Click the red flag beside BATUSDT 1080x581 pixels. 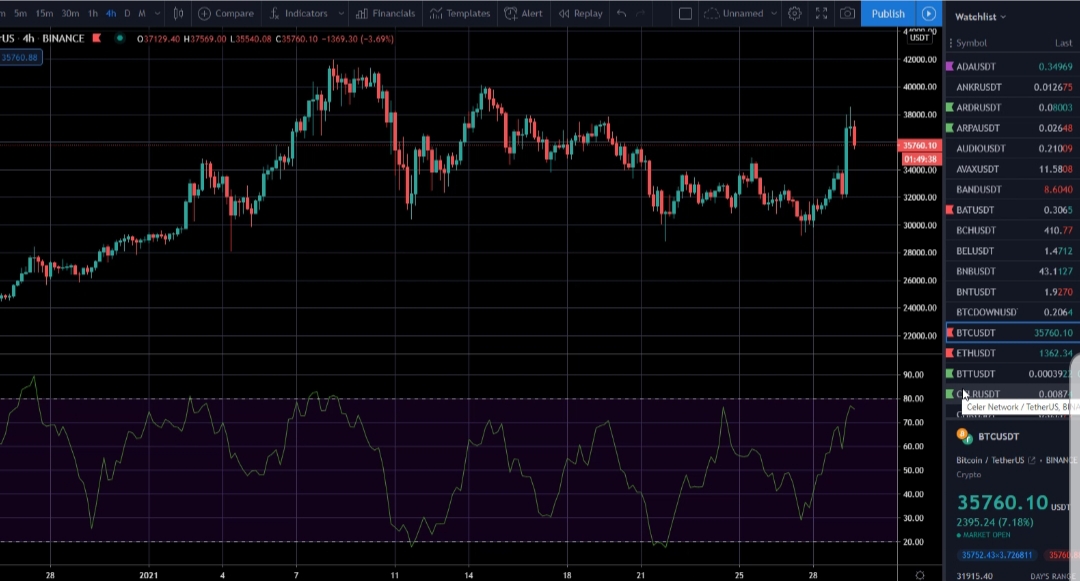pyautogui.click(x=950, y=210)
